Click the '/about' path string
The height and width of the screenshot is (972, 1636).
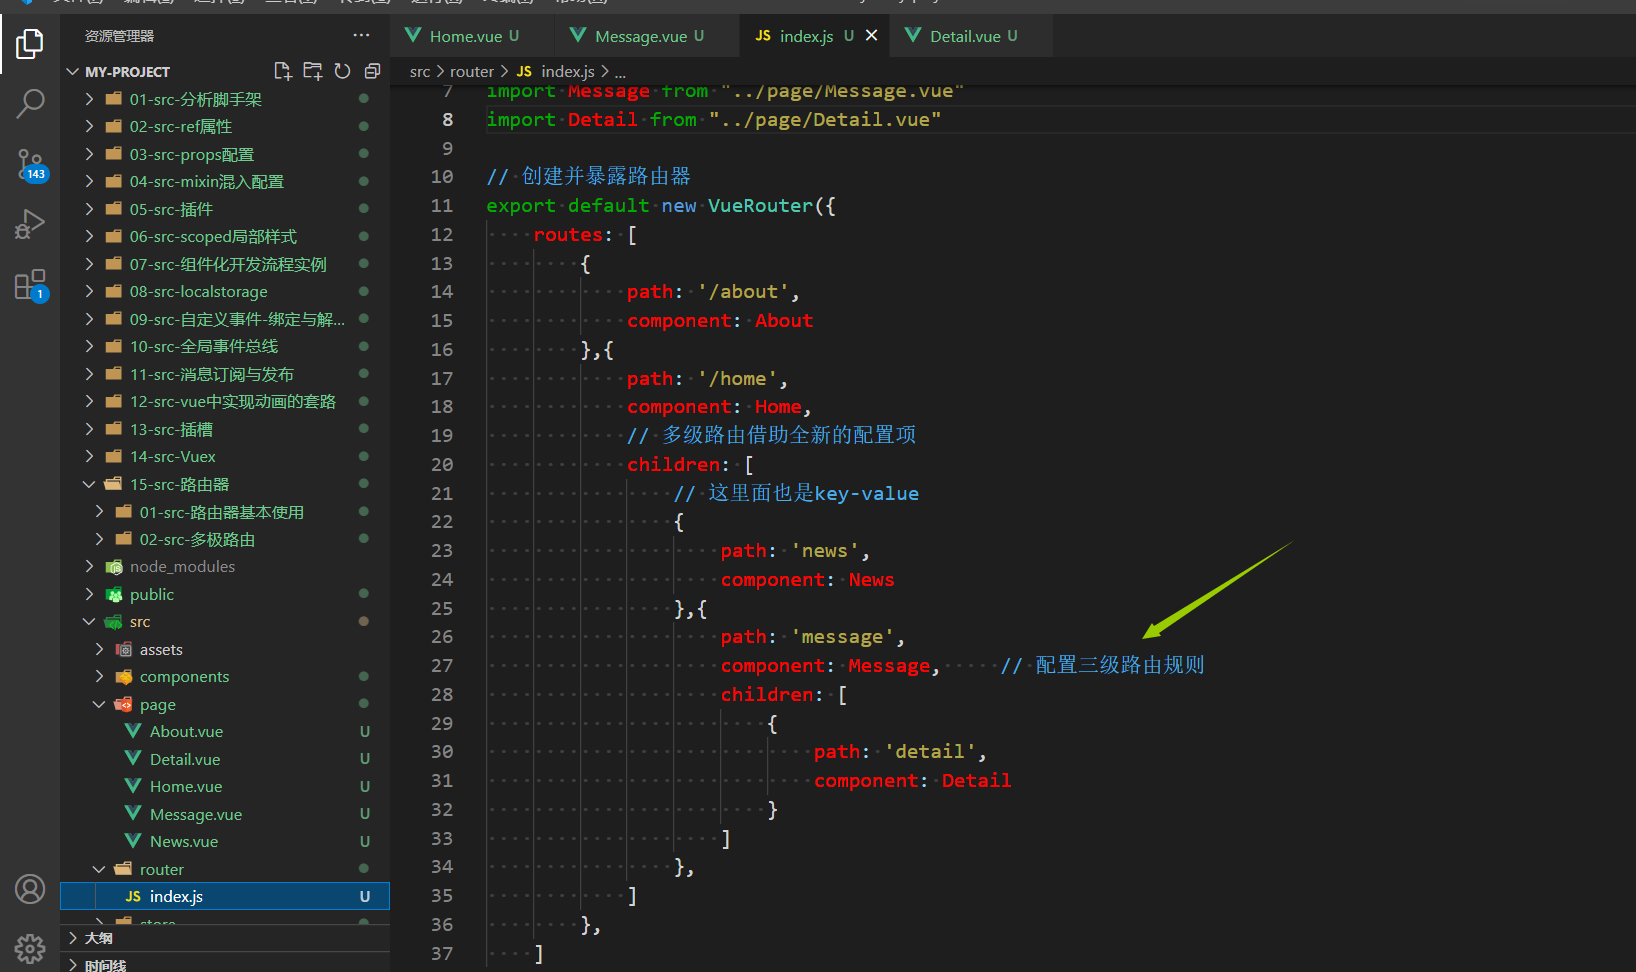pos(743,291)
